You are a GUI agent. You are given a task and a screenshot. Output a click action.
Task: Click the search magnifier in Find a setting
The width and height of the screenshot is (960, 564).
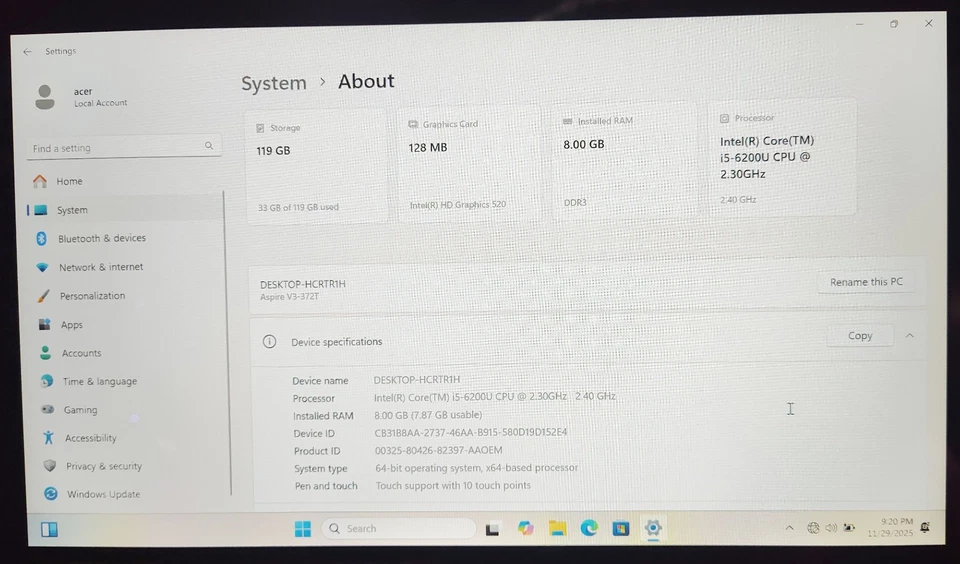pos(209,146)
